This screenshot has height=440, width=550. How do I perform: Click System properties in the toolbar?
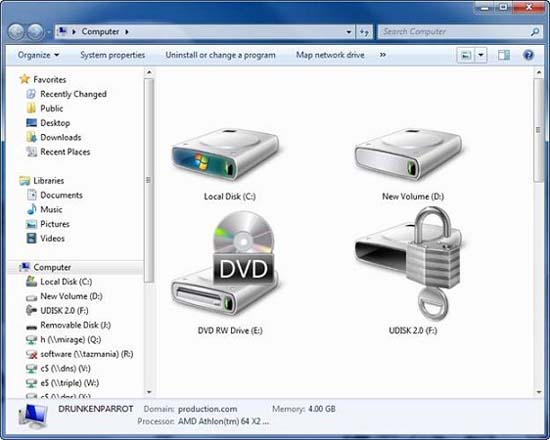point(113,55)
